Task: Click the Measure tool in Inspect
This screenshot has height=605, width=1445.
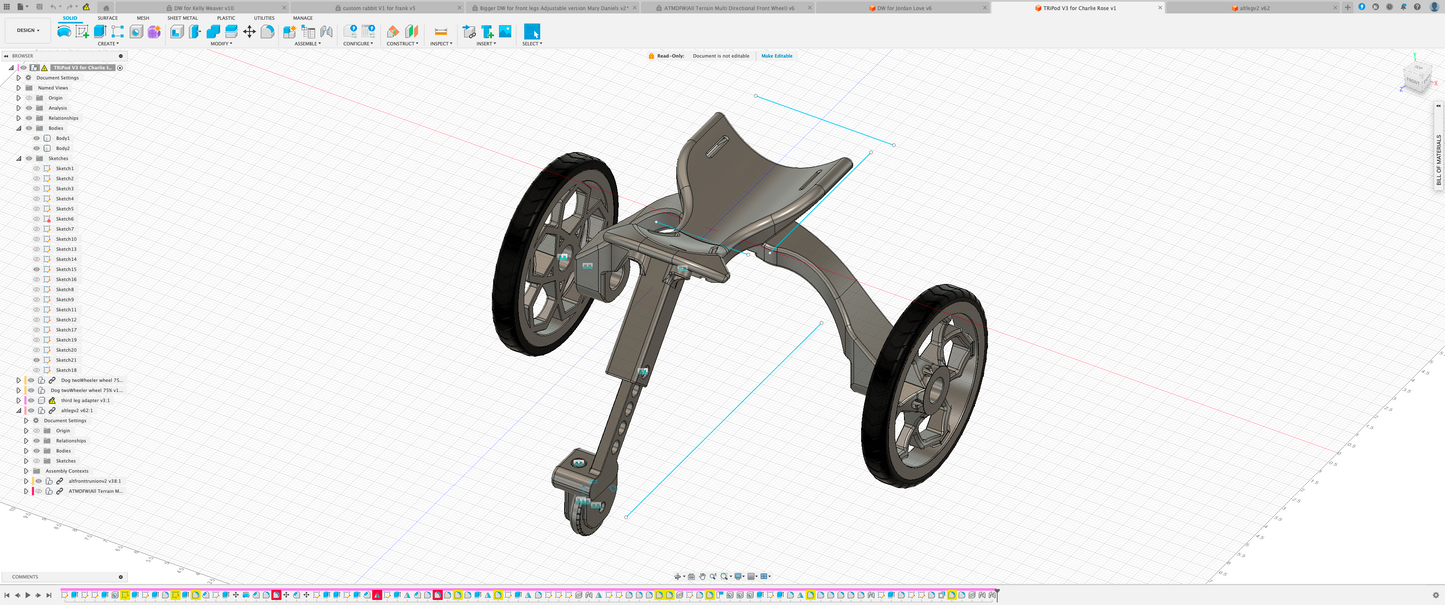Action: click(440, 32)
